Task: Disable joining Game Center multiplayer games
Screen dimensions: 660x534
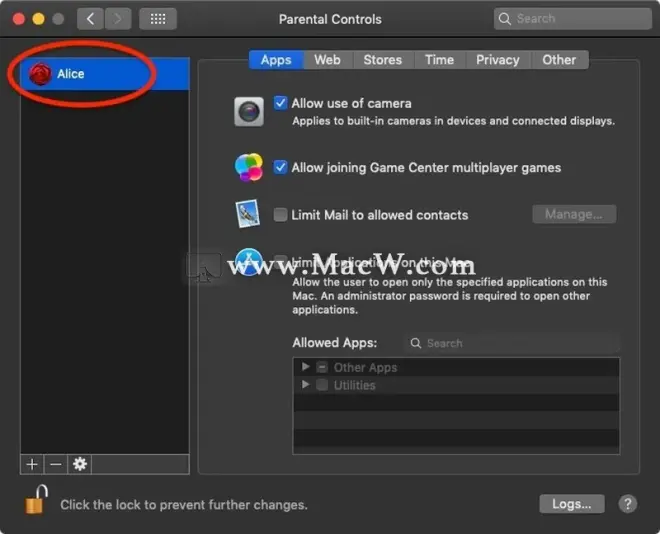Action: pyautogui.click(x=280, y=167)
